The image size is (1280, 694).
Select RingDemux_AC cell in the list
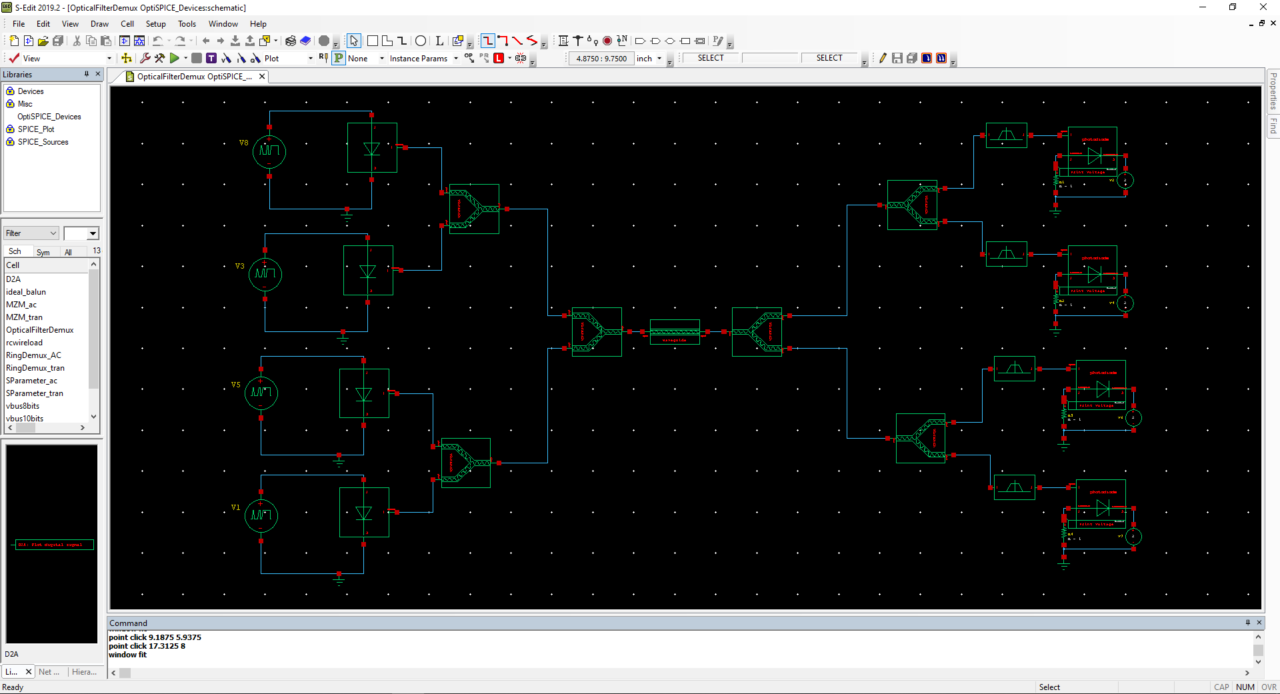pos(33,355)
